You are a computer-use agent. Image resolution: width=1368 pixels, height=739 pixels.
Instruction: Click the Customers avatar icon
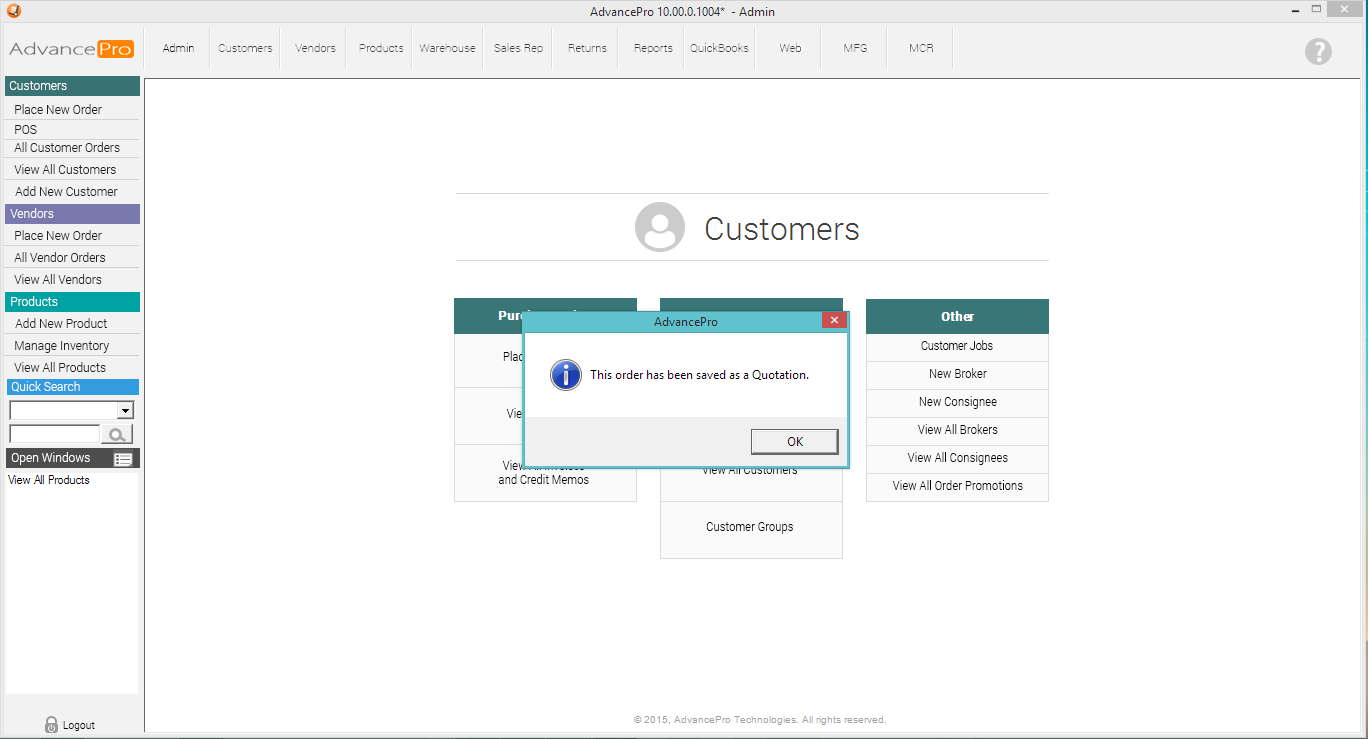660,227
